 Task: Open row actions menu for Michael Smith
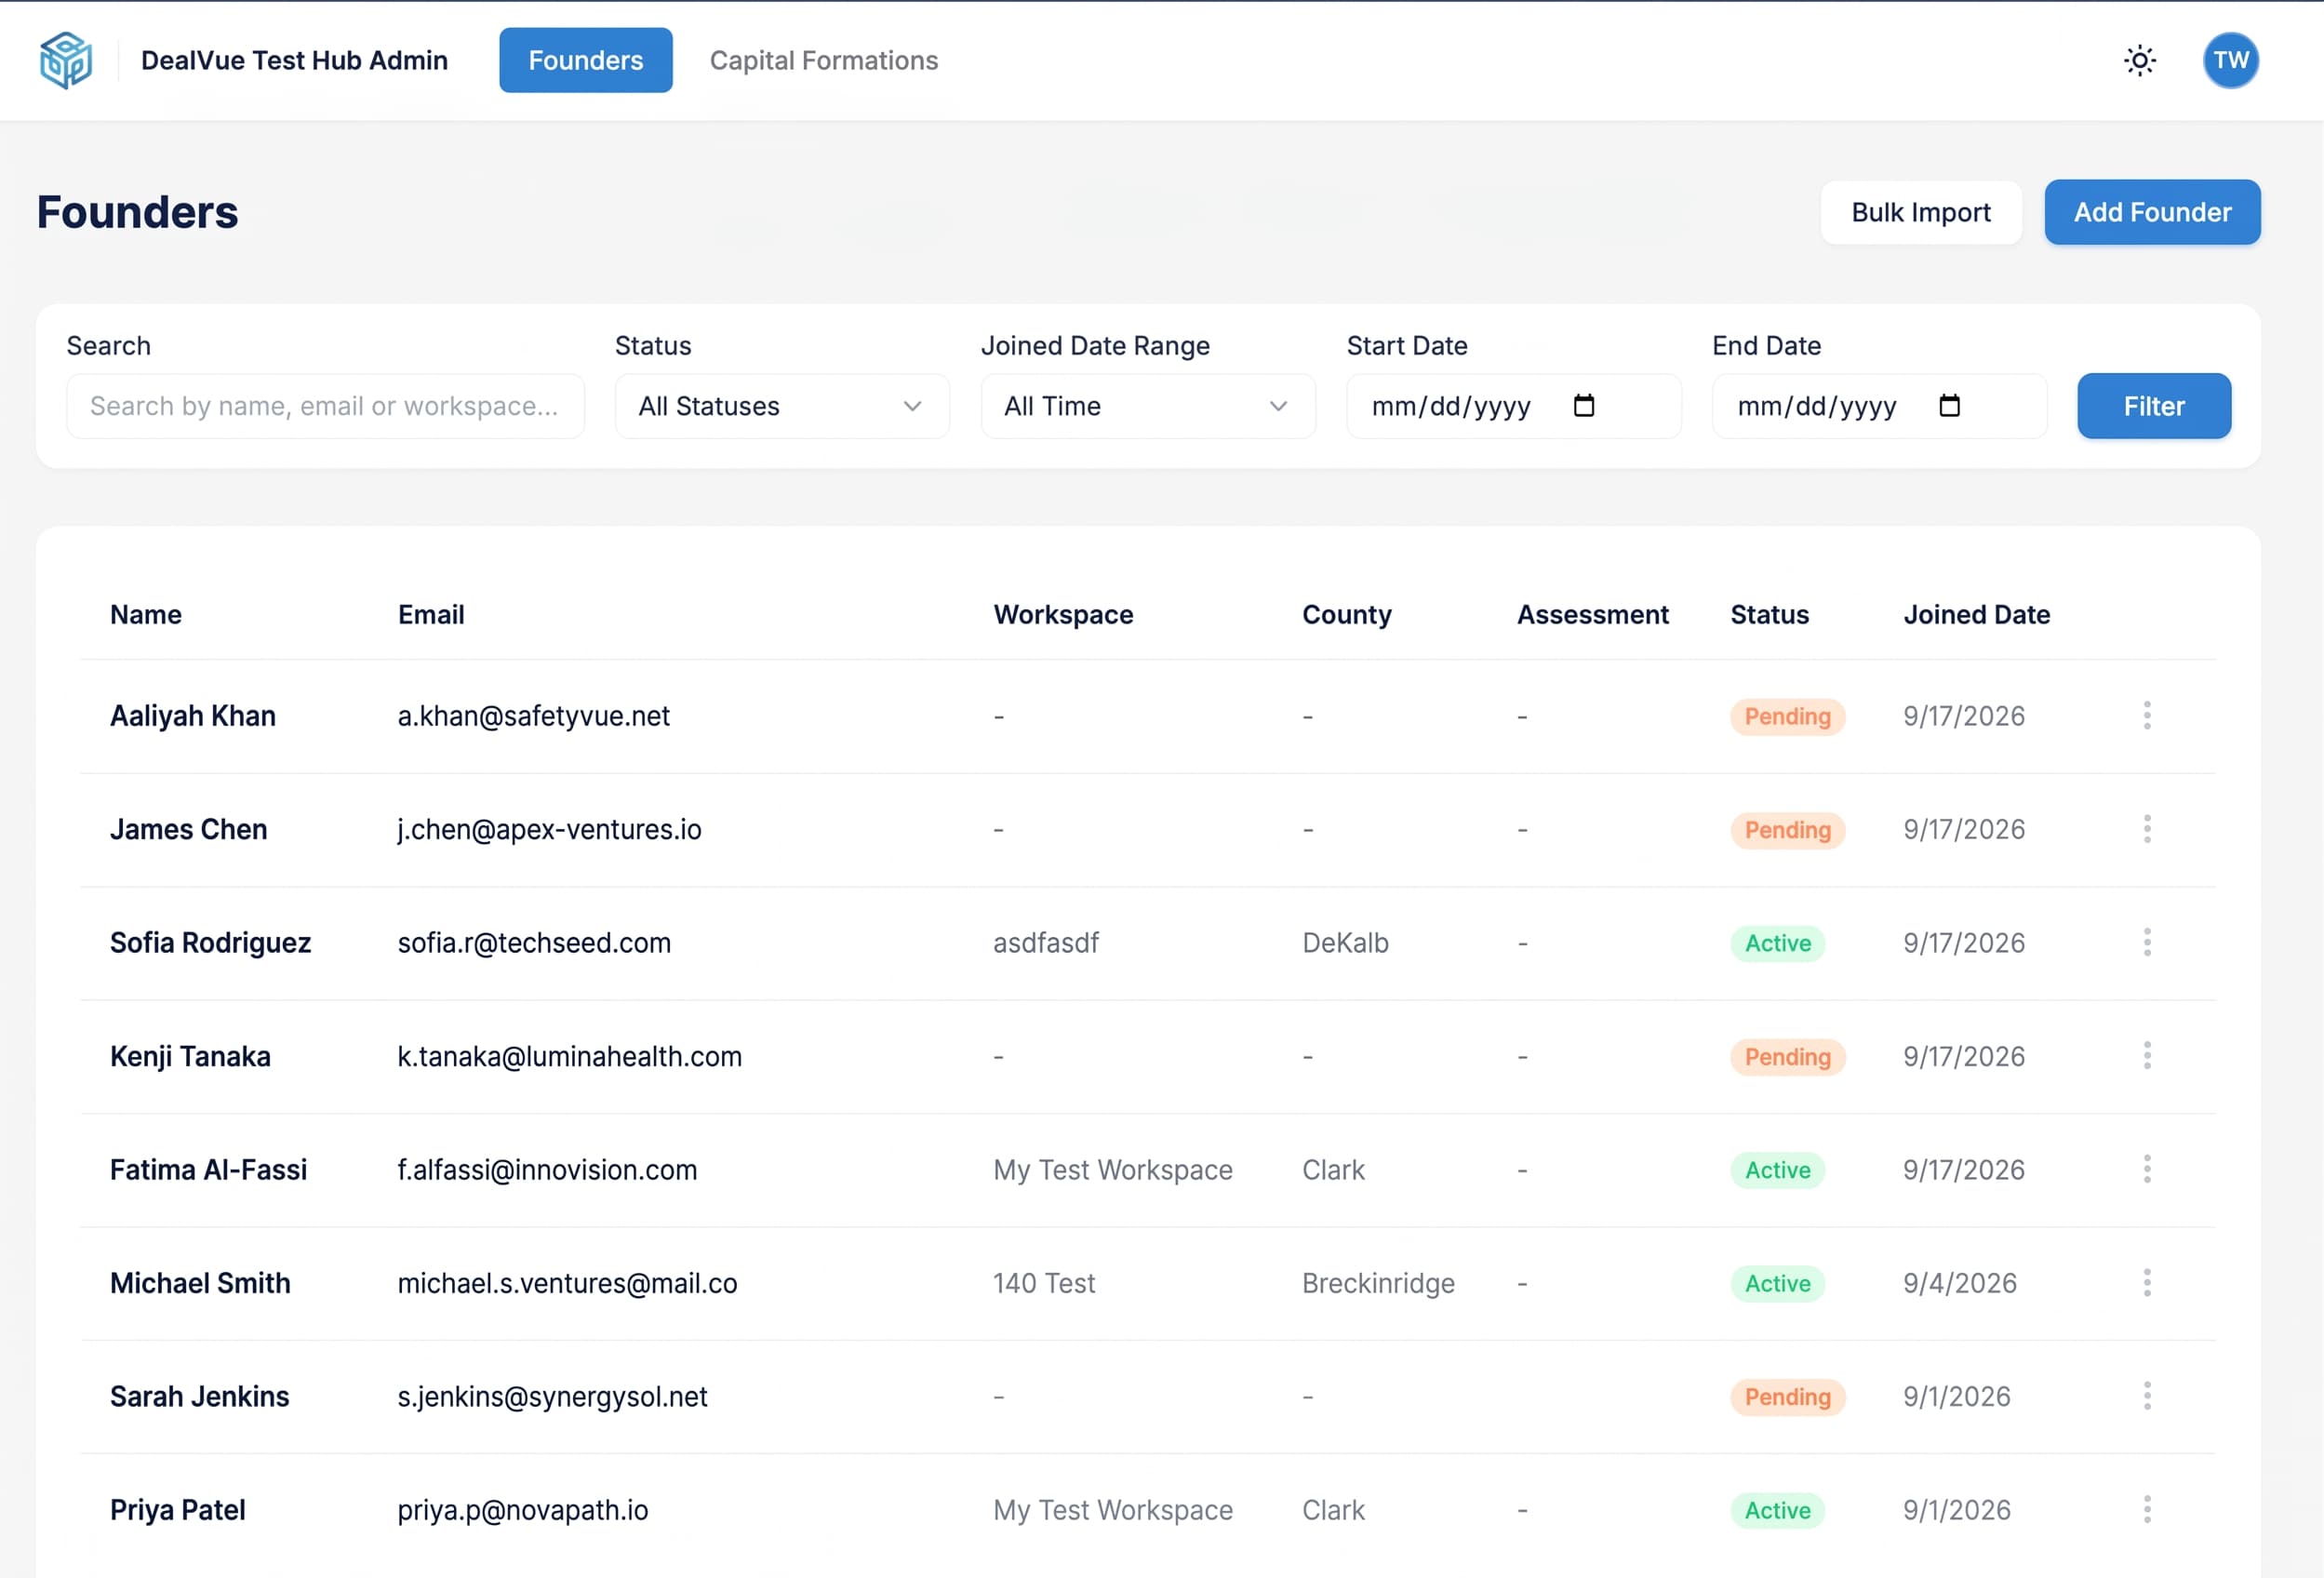(x=2146, y=1283)
